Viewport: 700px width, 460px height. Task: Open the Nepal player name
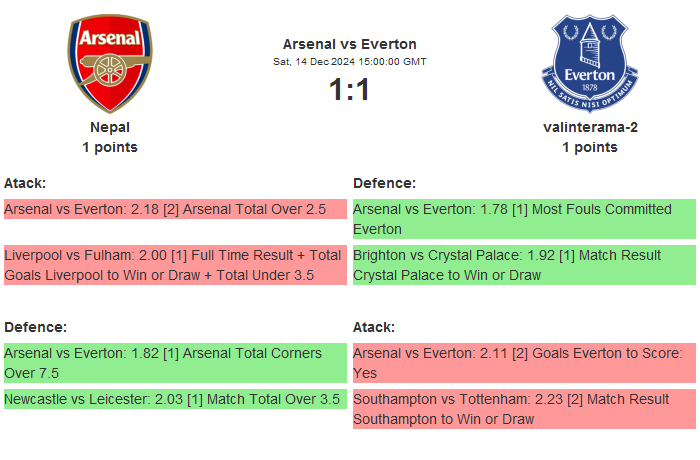pos(110,127)
